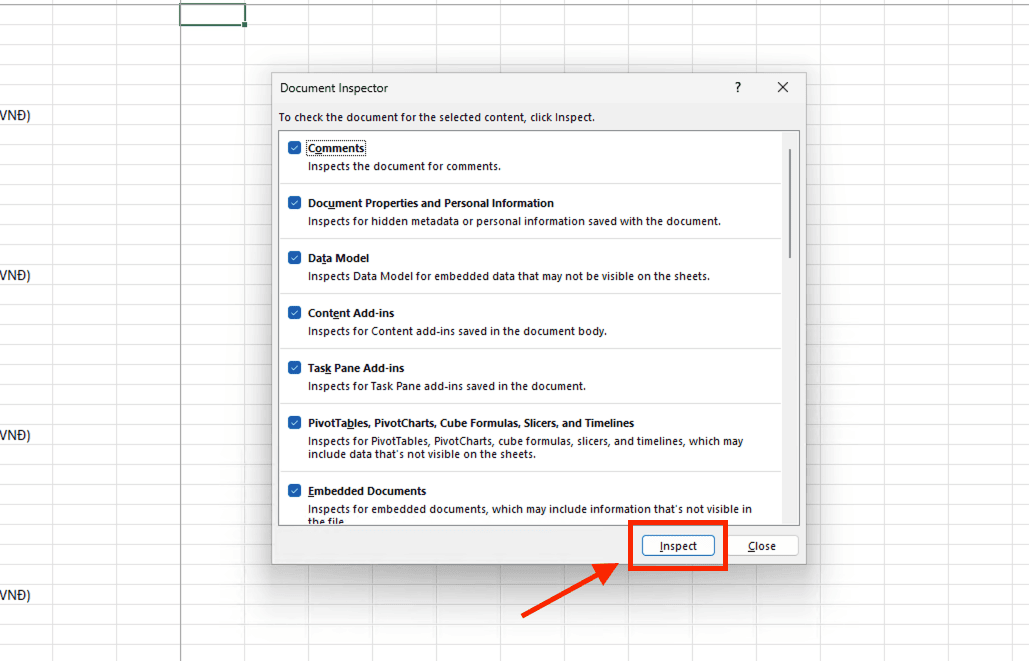
Task: Click the Document Inspector title bar
Action: tap(500, 88)
